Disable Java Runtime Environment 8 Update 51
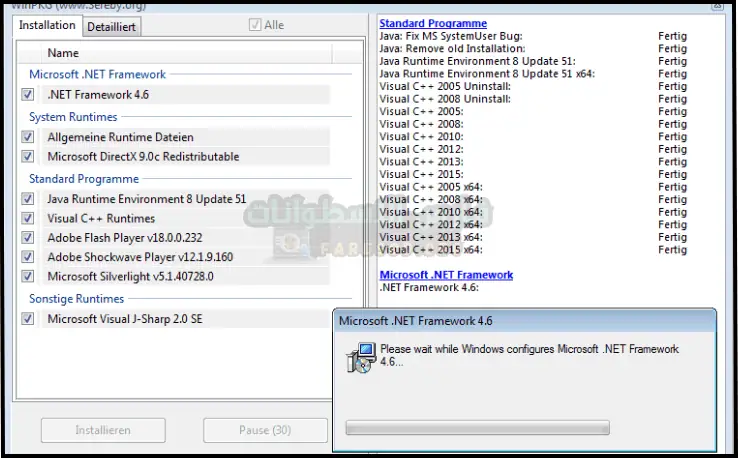 coord(28,199)
